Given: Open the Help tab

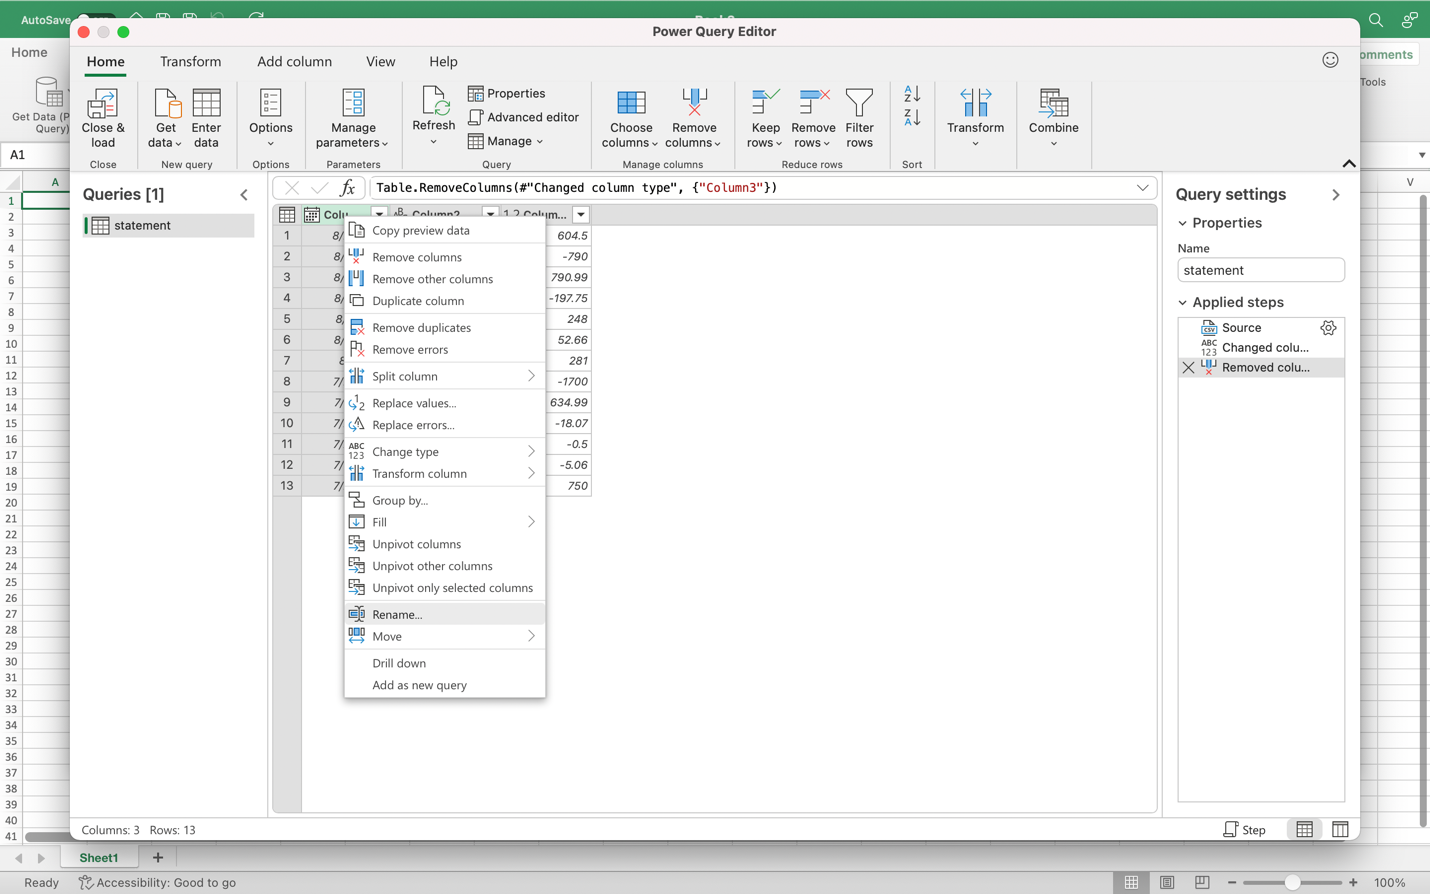Looking at the screenshot, I should point(443,62).
